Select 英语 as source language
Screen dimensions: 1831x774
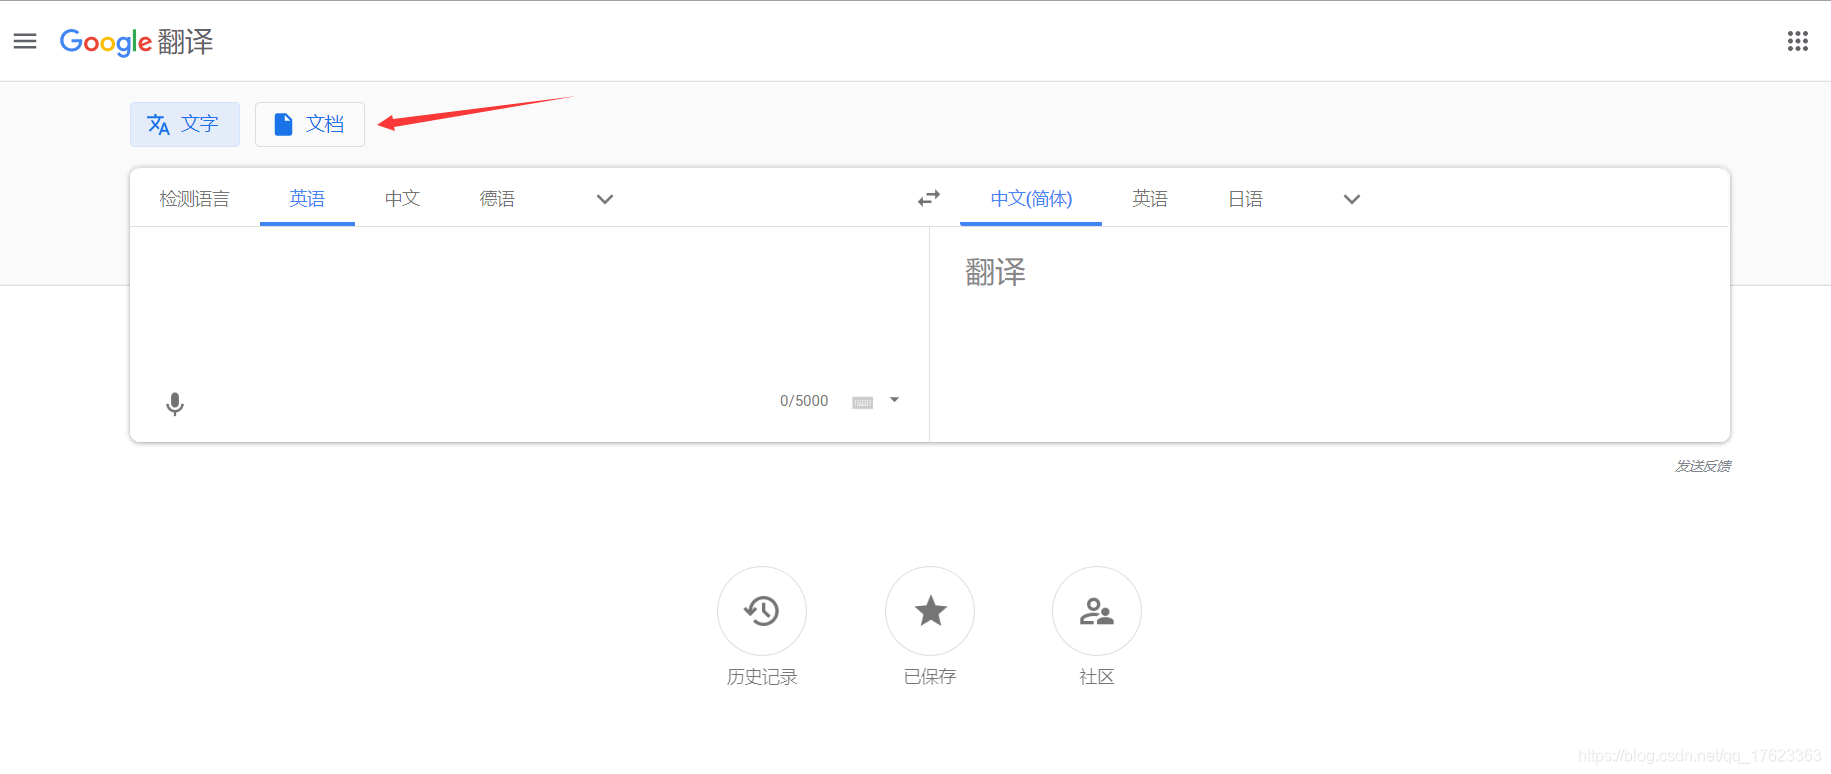click(307, 198)
